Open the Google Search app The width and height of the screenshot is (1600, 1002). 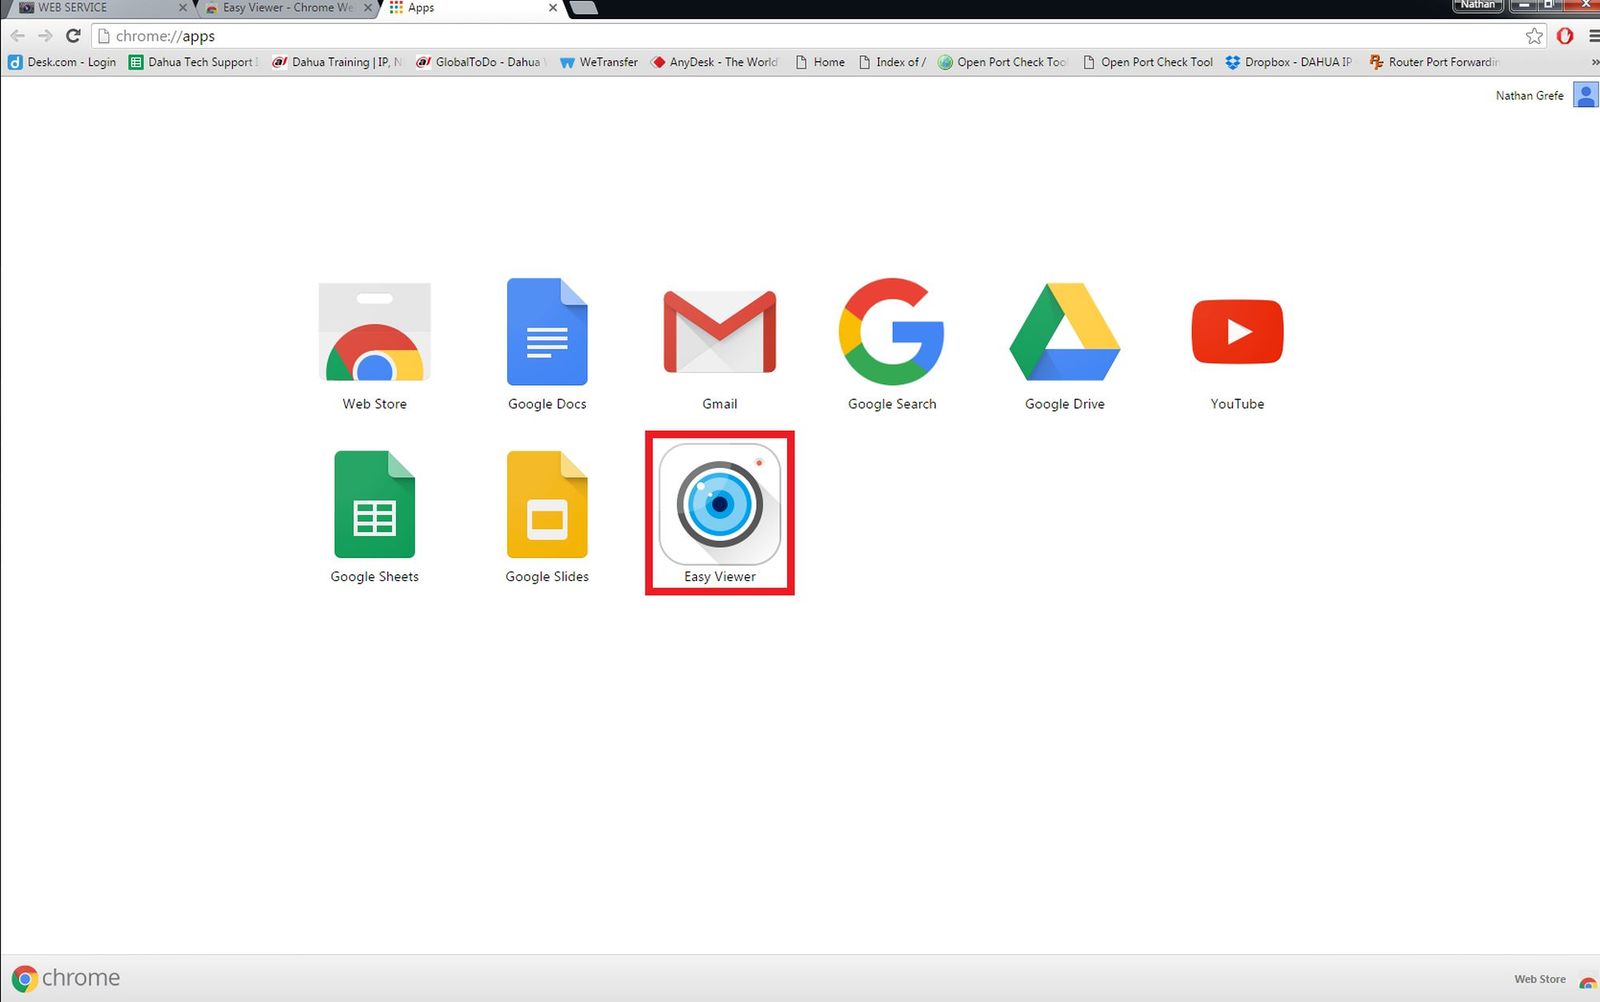[892, 332]
